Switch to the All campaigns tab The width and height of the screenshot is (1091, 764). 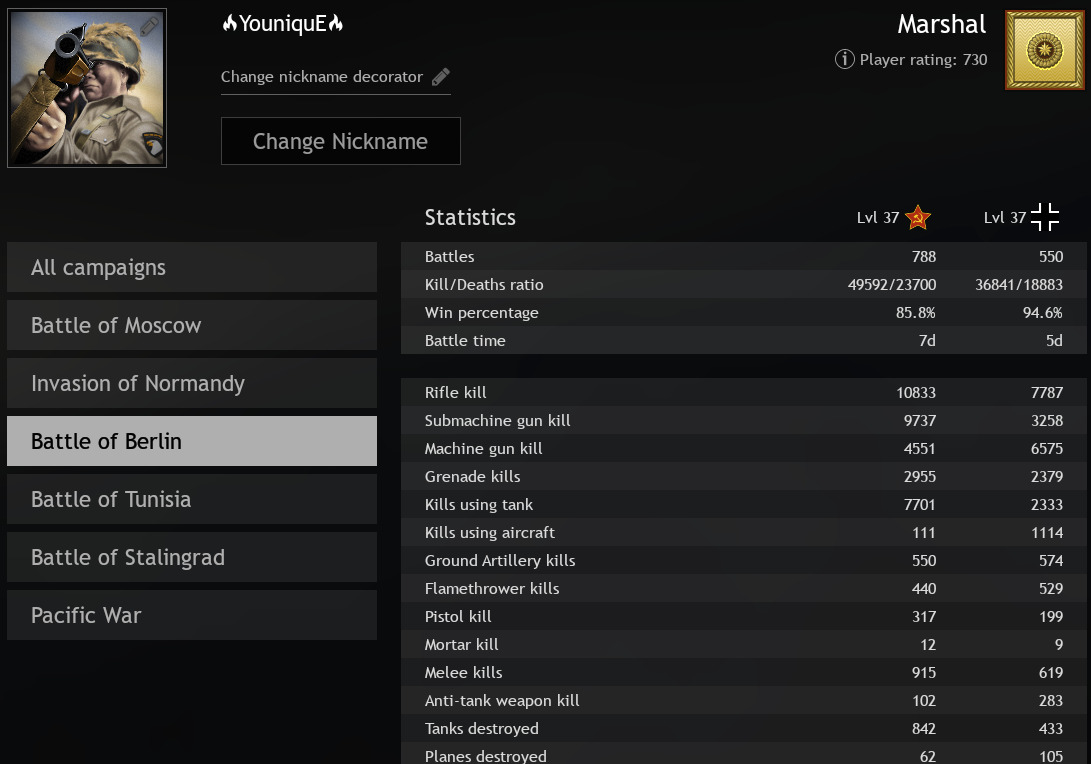[x=192, y=268]
